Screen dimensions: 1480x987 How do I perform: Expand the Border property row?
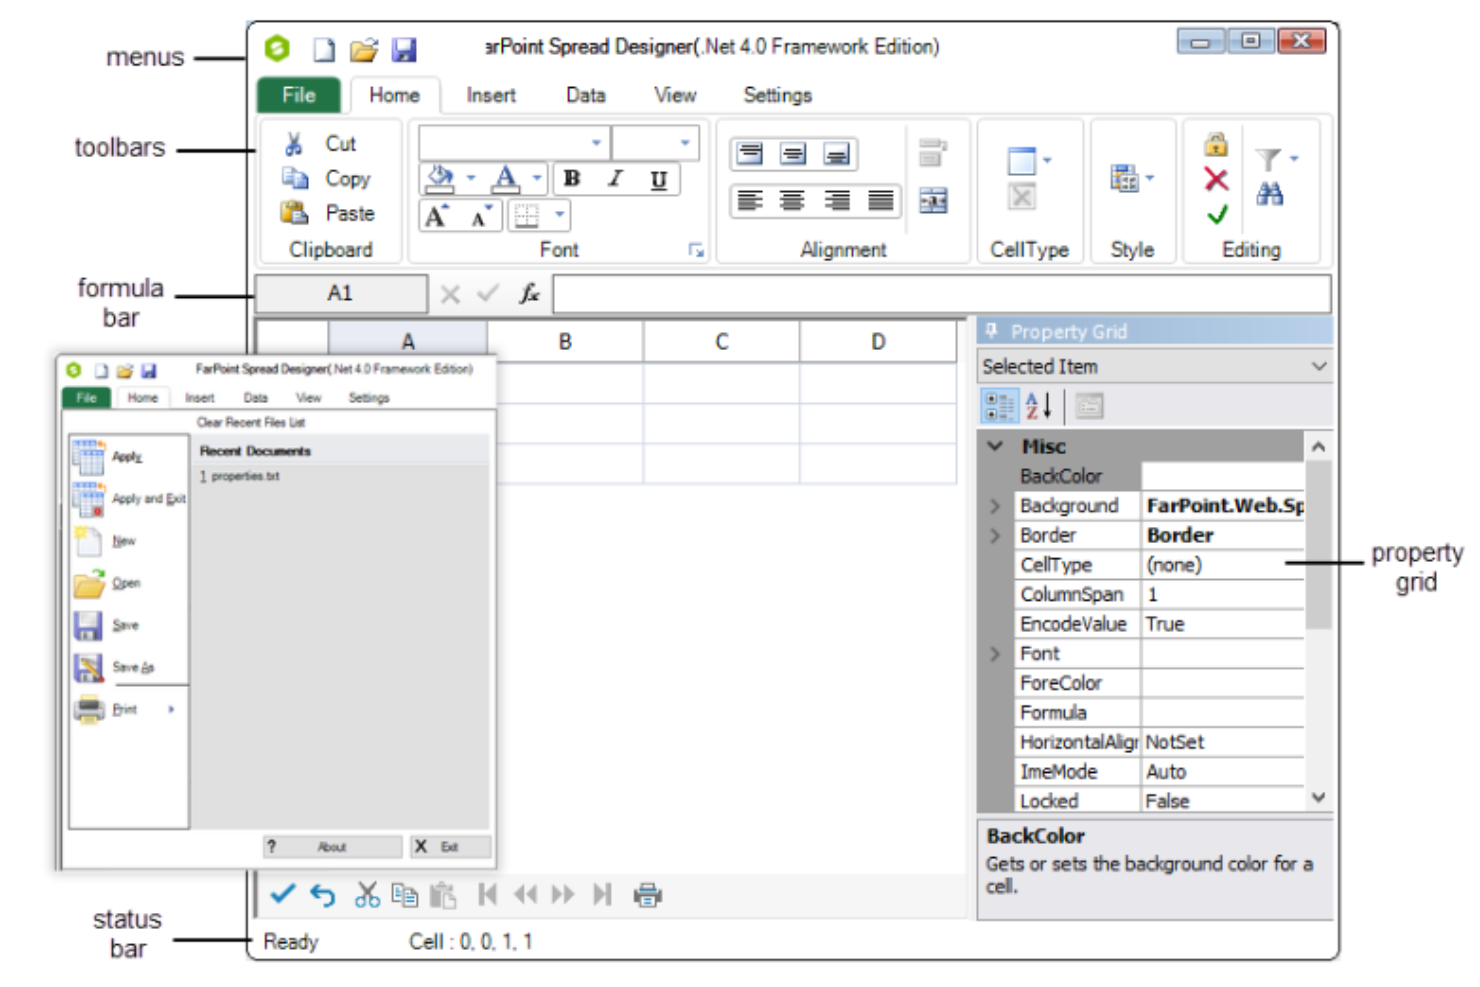(x=995, y=536)
